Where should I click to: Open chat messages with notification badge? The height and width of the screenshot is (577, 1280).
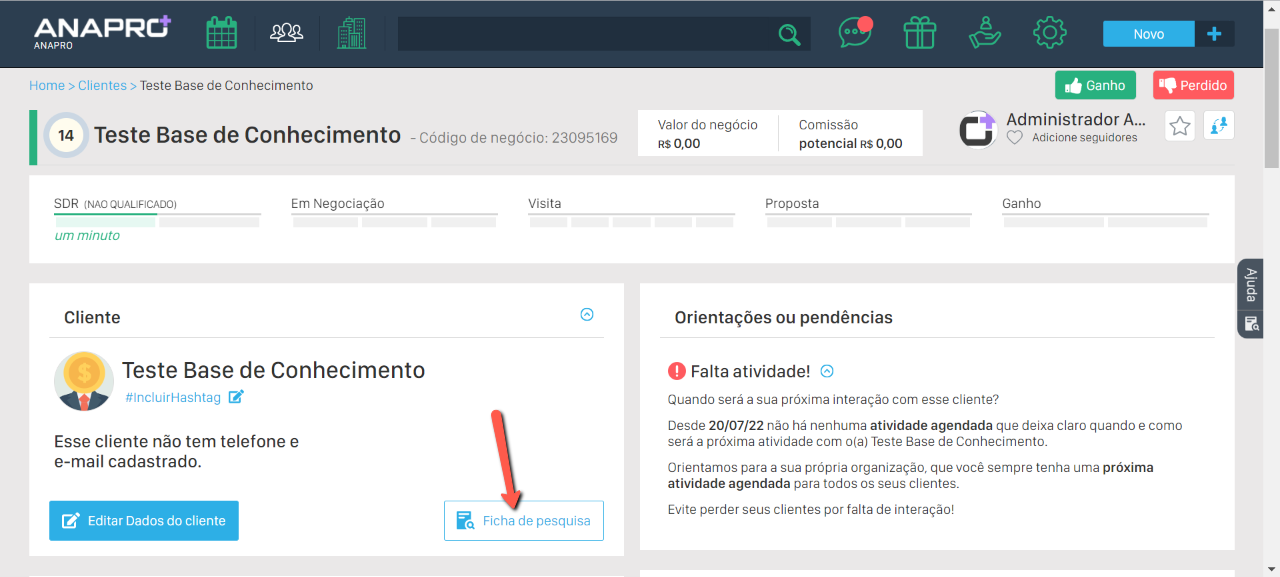855,33
